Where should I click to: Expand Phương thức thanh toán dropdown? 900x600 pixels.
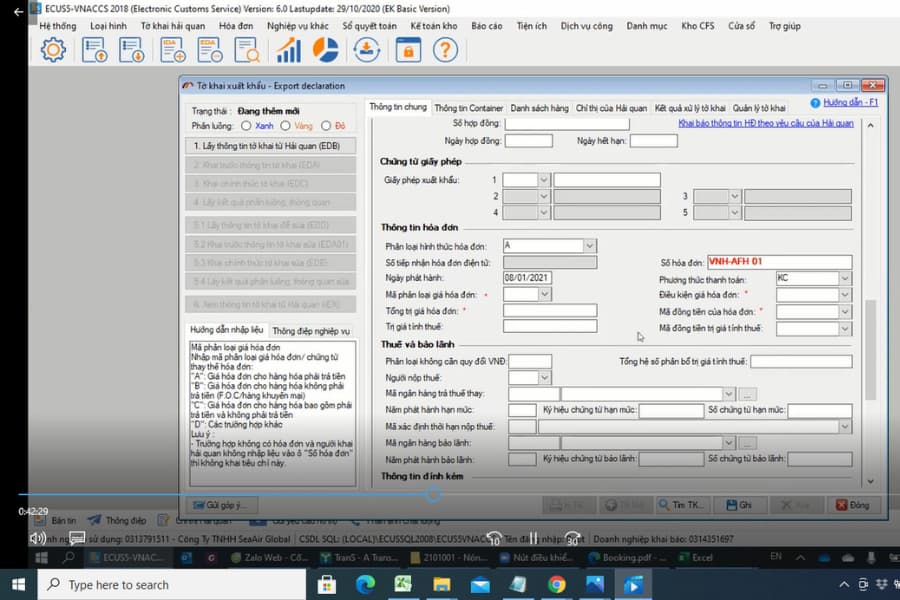tap(845, 278)
